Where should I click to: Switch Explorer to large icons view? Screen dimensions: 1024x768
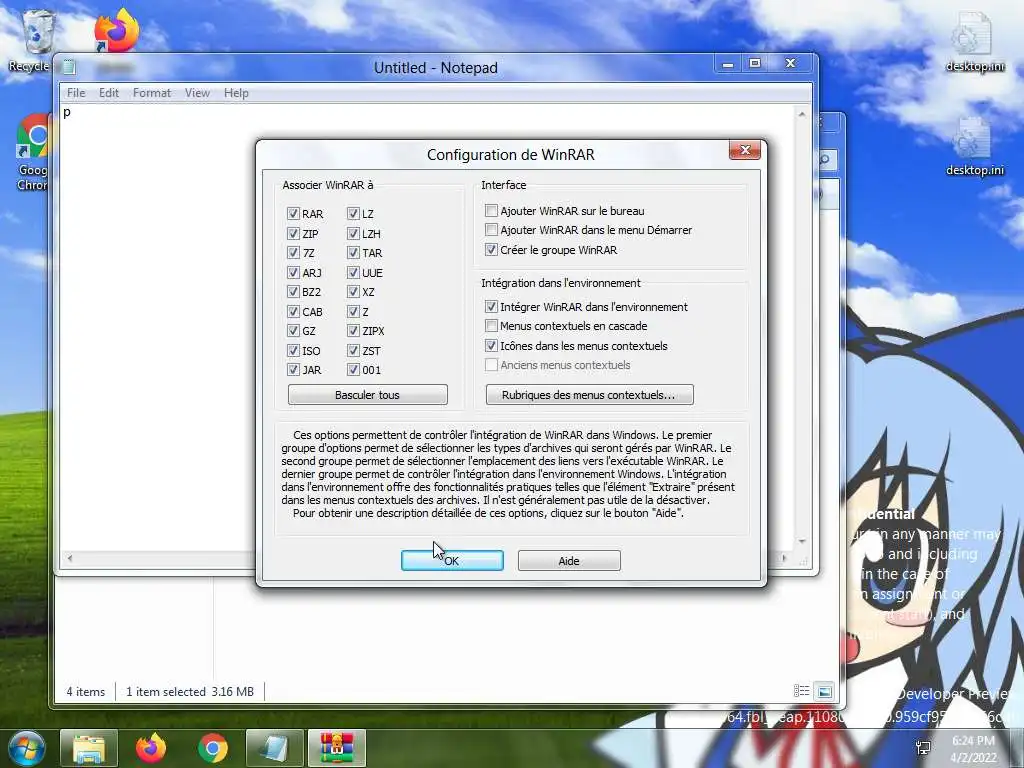(825, 691)
